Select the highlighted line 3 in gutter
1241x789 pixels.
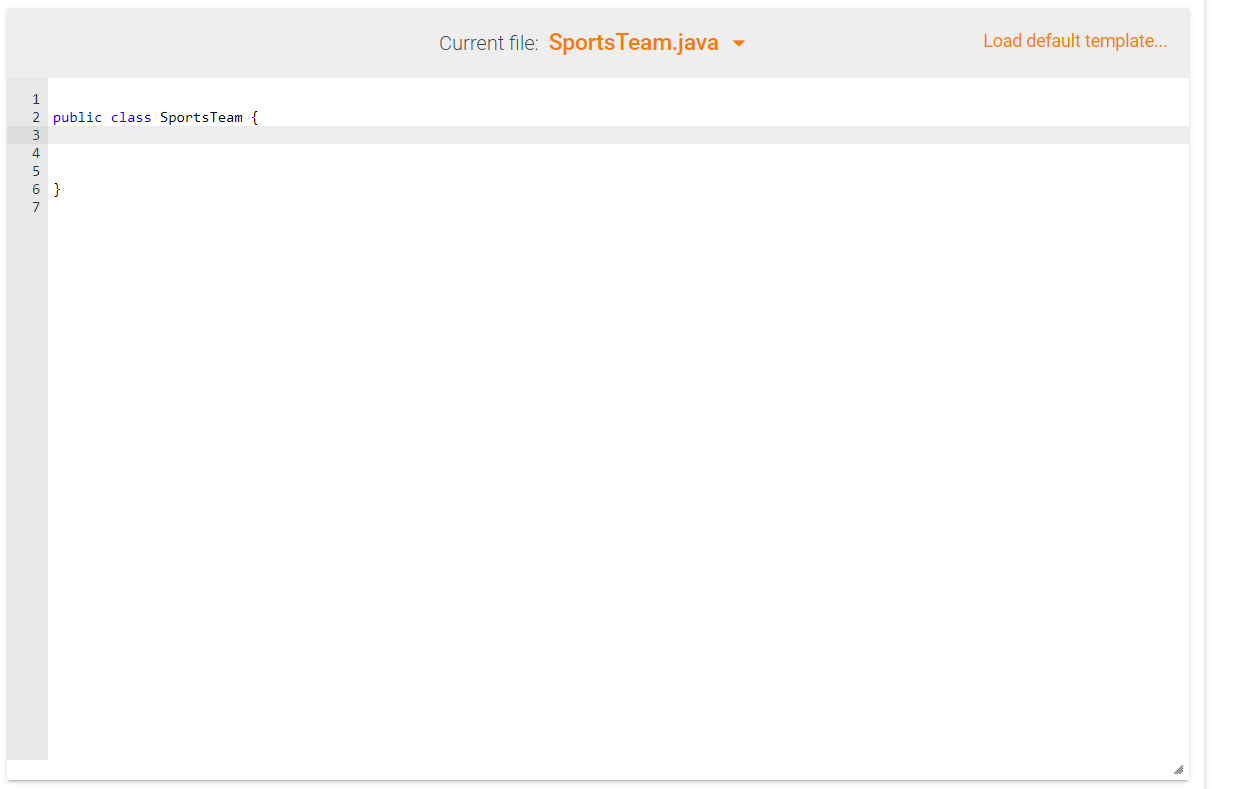36,135
